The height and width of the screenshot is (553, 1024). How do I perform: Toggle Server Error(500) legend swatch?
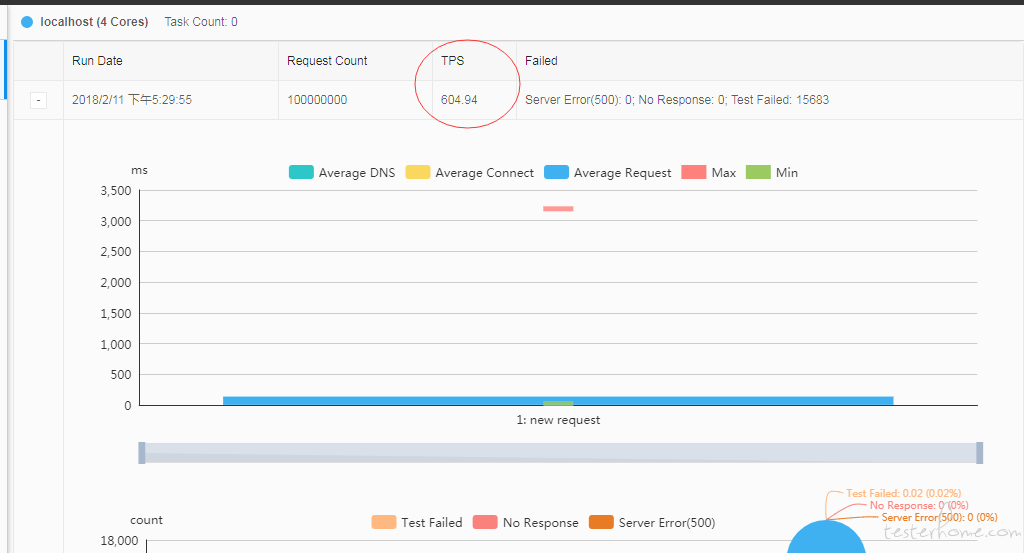coord(601,522)
